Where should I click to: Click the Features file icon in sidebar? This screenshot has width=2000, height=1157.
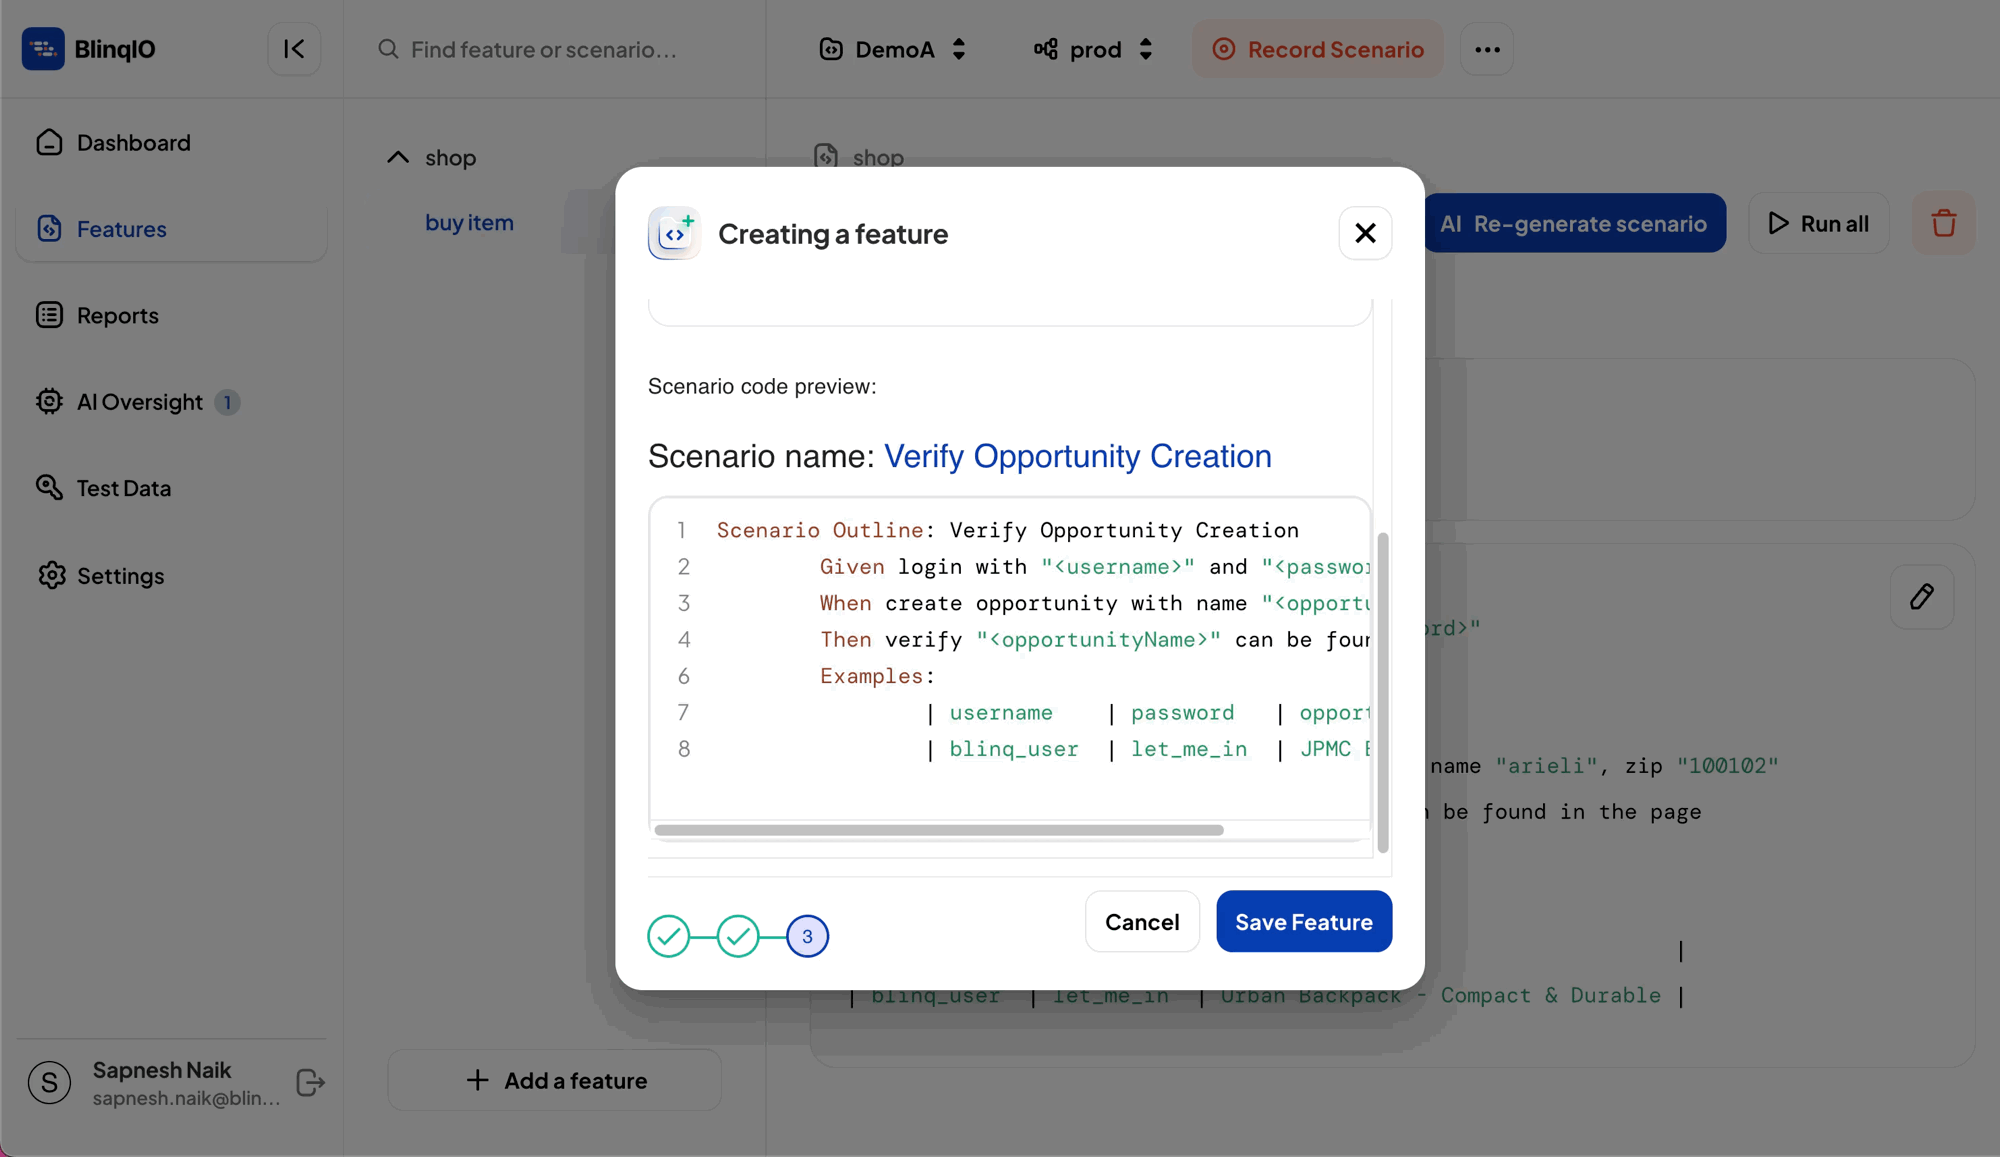point(49,228)
